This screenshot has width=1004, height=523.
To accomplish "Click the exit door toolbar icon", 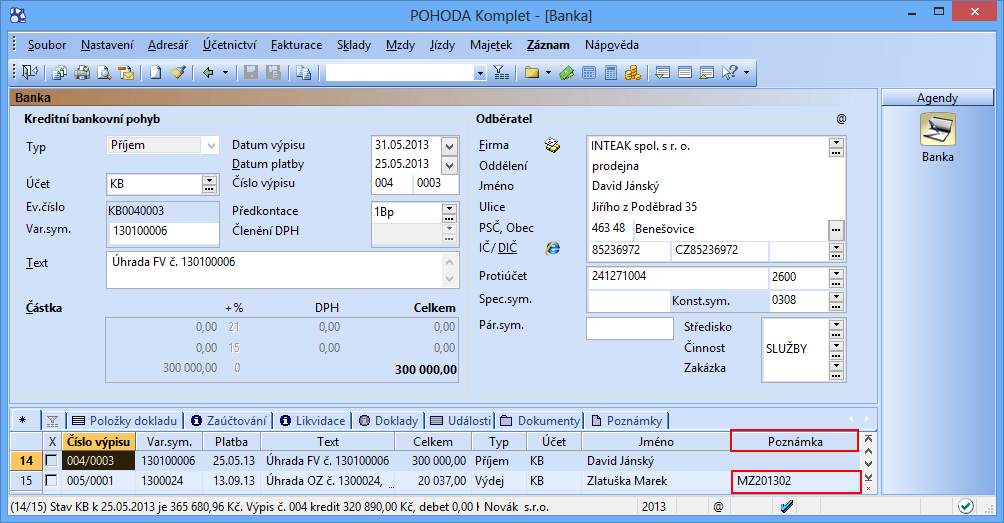I will pos(29,73).
